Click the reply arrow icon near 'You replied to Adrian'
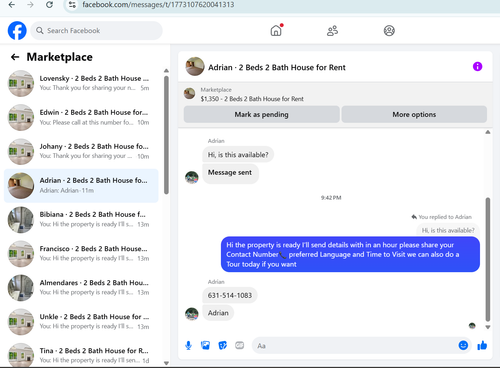Screen dimensions: 500x368 414,217
